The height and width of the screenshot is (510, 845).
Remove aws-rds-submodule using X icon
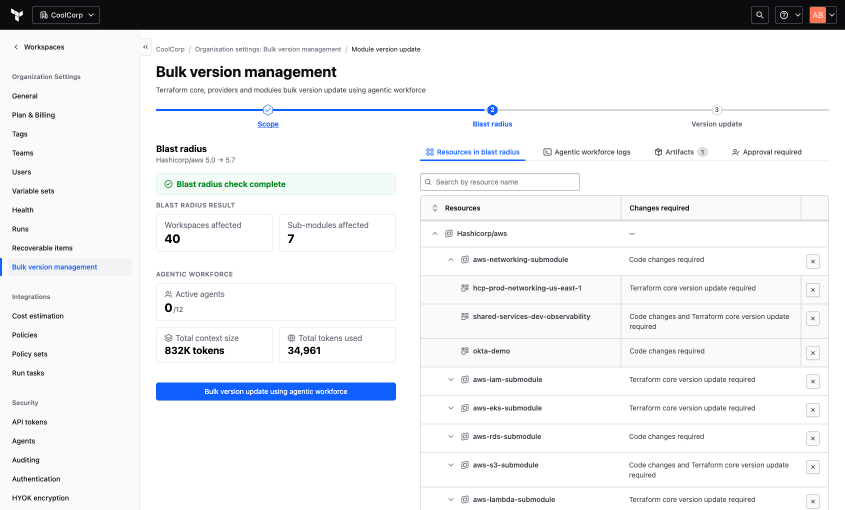point(813,438)
